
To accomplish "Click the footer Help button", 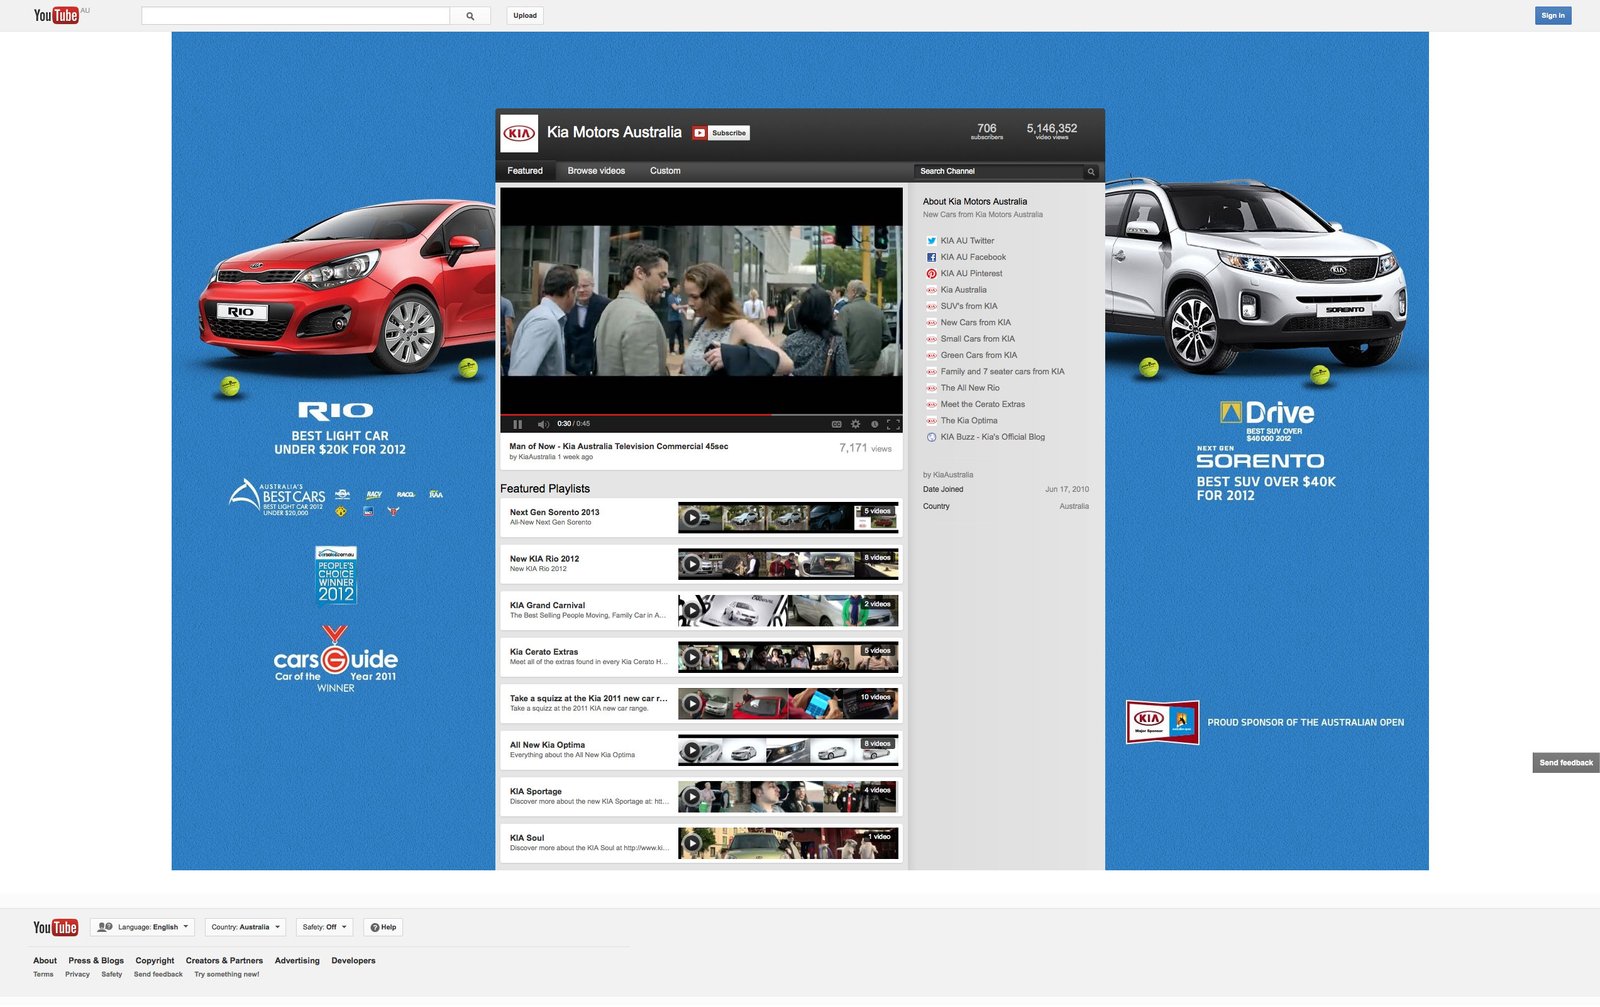I will pyautogui.click(x=383, y=927).
